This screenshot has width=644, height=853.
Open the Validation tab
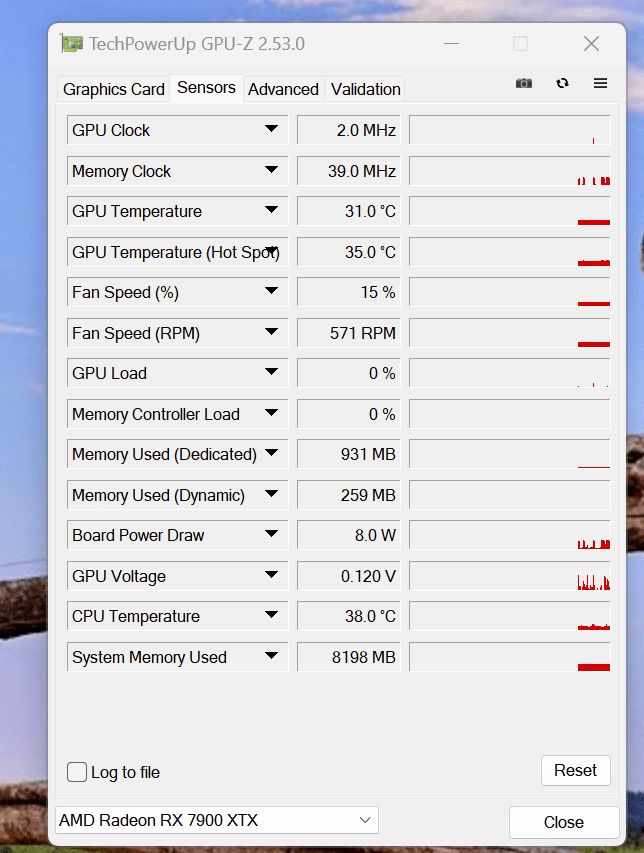click(366, 89)
